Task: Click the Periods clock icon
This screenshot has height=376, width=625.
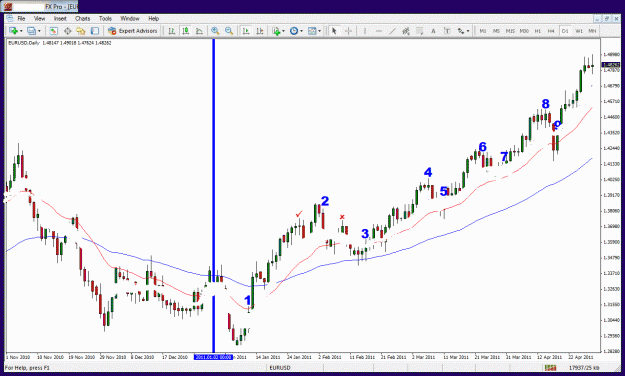Action: (x=294, y=31)
